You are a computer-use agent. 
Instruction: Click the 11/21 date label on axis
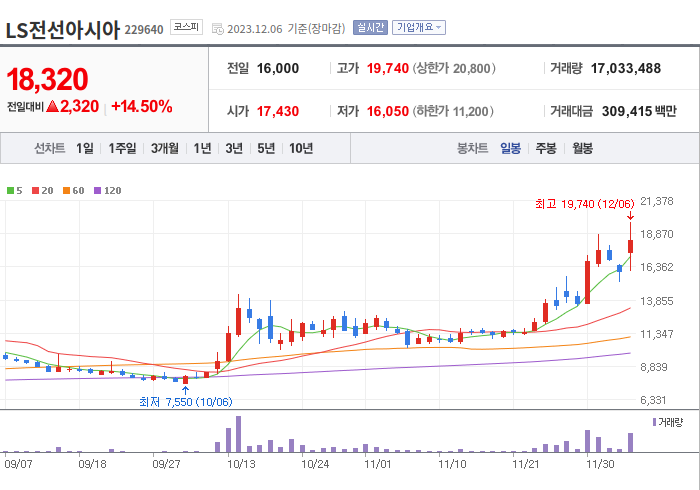click(x=526, y=464)
